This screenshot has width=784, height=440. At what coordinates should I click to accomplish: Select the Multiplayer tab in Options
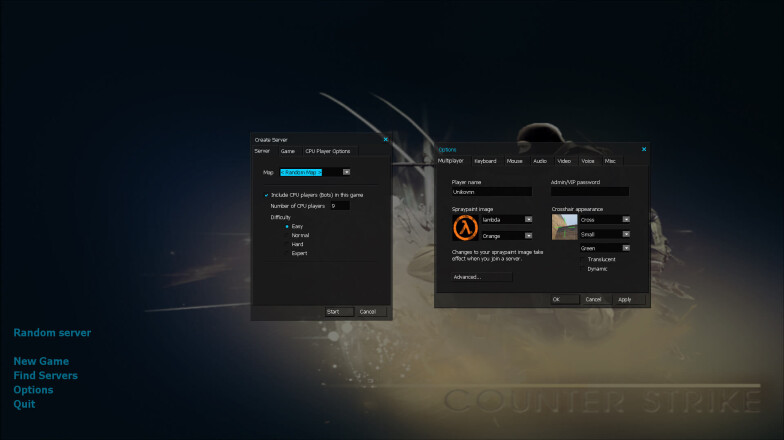tap(451, 161)
